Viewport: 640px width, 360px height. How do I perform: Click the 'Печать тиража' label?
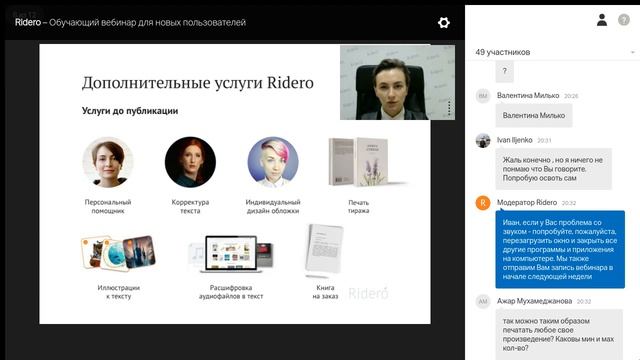358,207
